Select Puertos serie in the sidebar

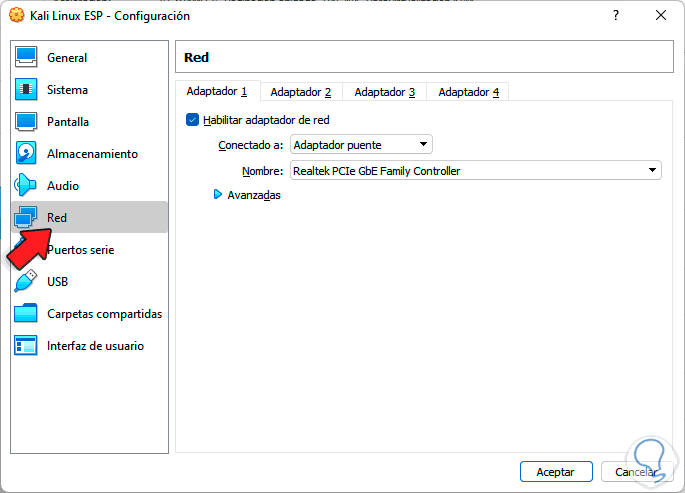tap(80, 250)
